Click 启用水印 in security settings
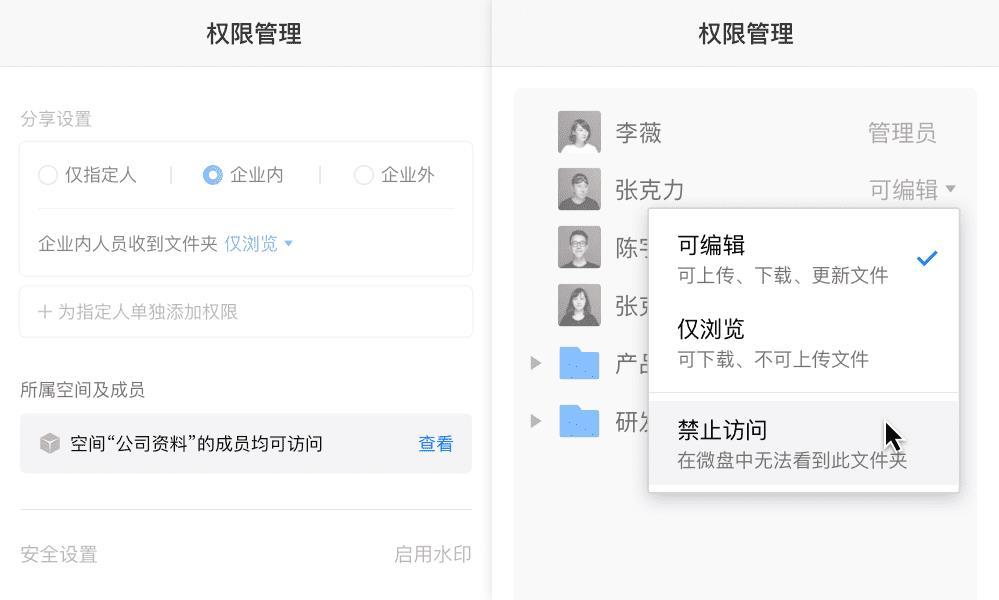 433,554
